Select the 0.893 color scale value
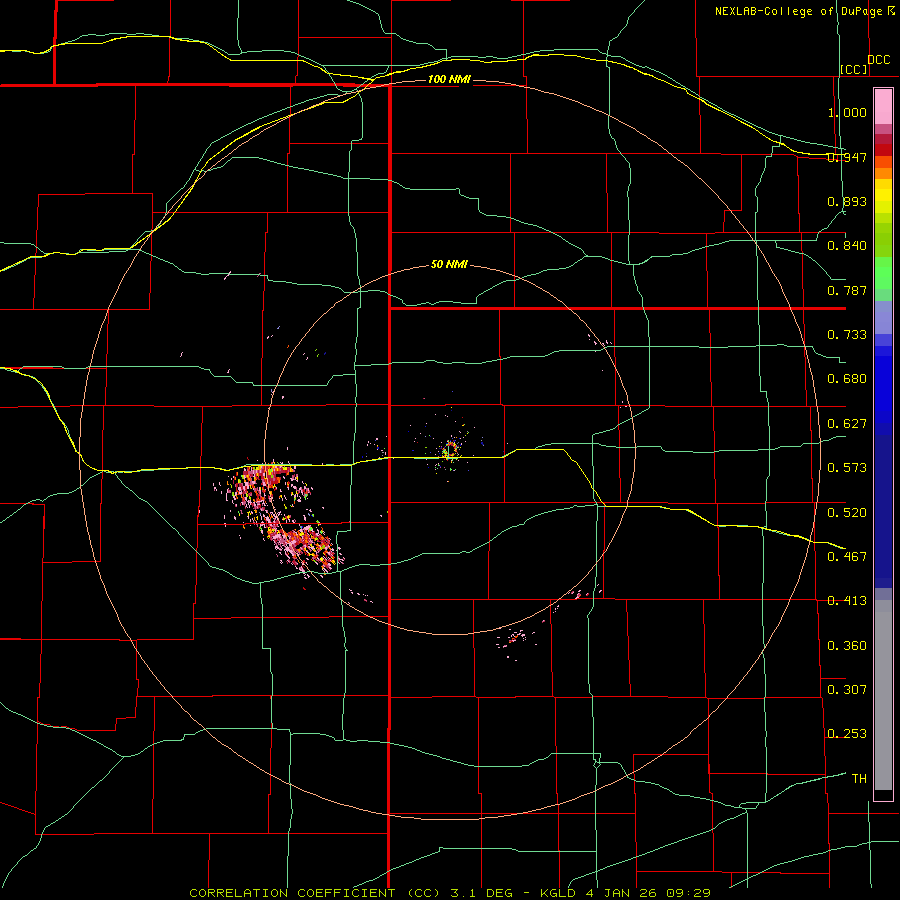Screen dimensions: 900x900 tap(847, 201)
